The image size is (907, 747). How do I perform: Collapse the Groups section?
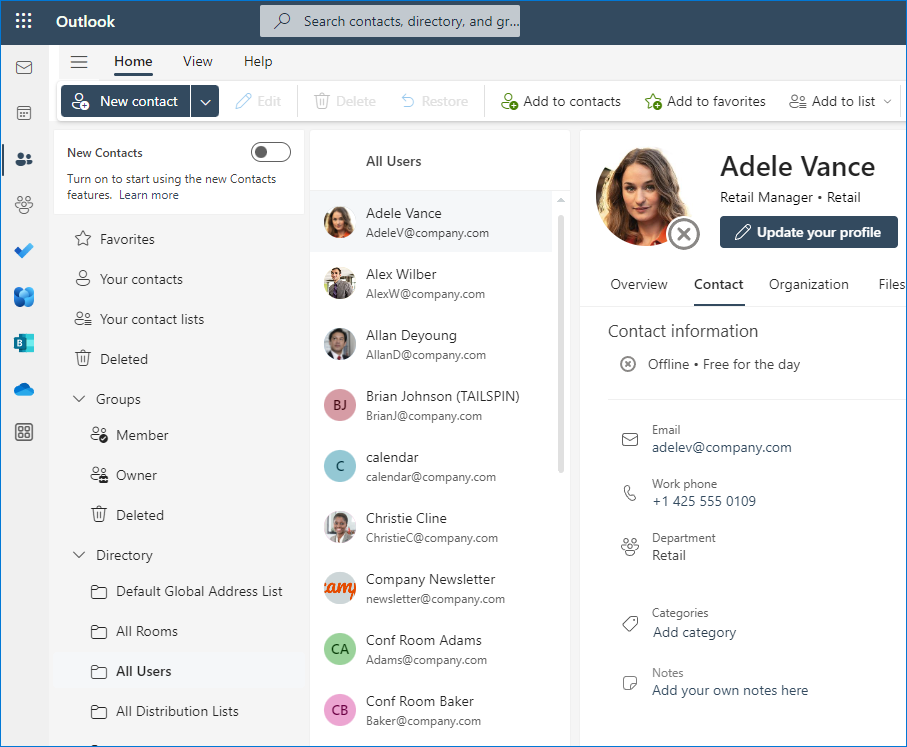[x=79, y=399]
